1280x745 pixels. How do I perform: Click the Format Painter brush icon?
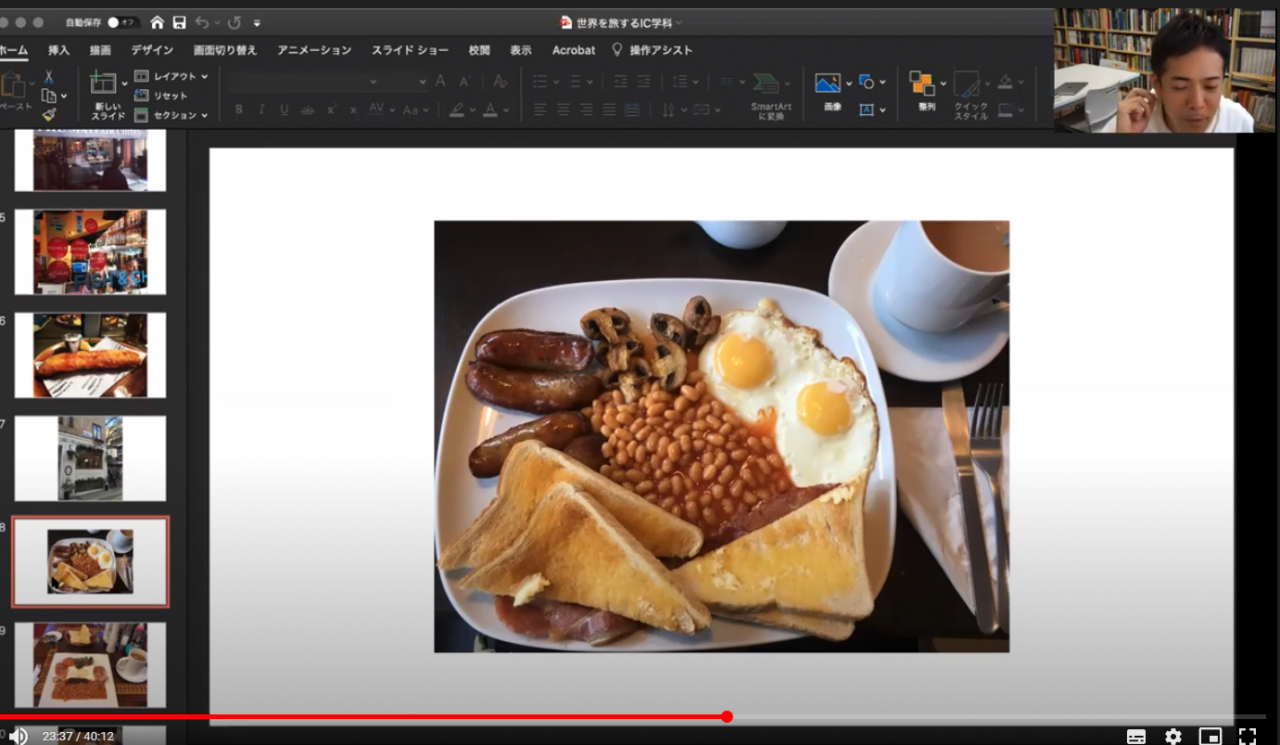[x=48, y=115]
